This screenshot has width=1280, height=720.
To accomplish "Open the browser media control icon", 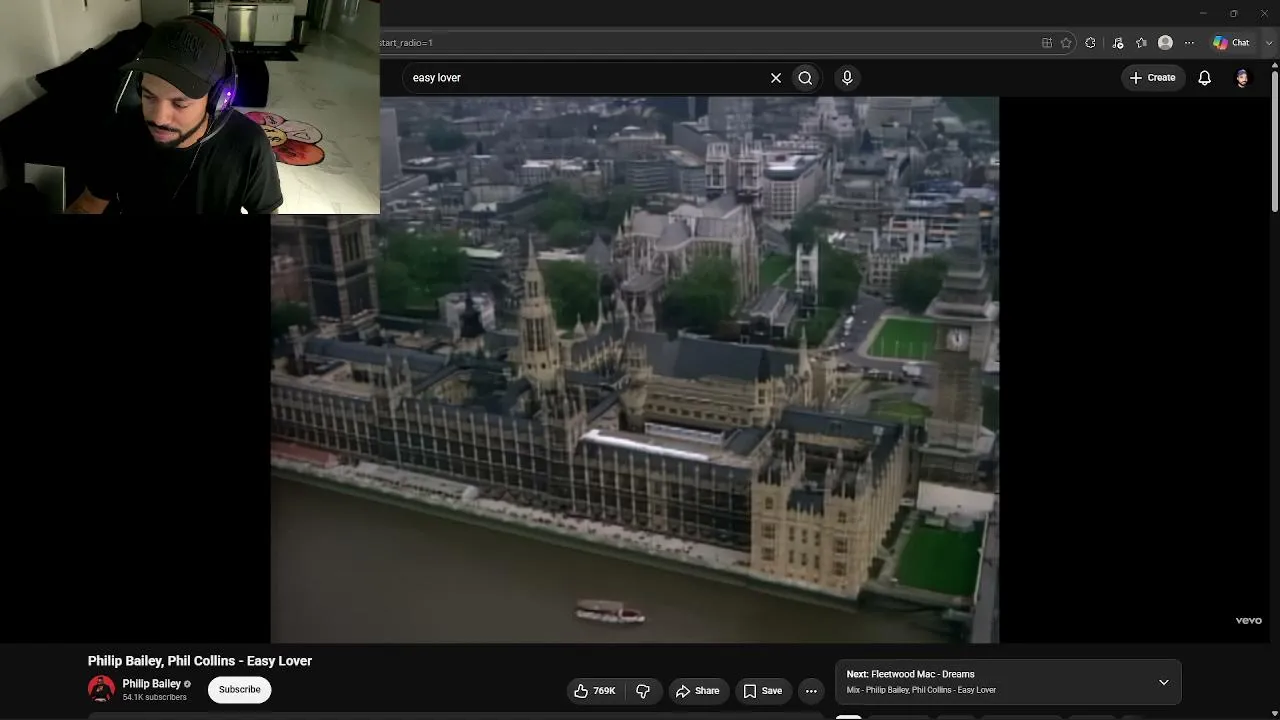I will pyautogui.click(x=1118, y=43).
